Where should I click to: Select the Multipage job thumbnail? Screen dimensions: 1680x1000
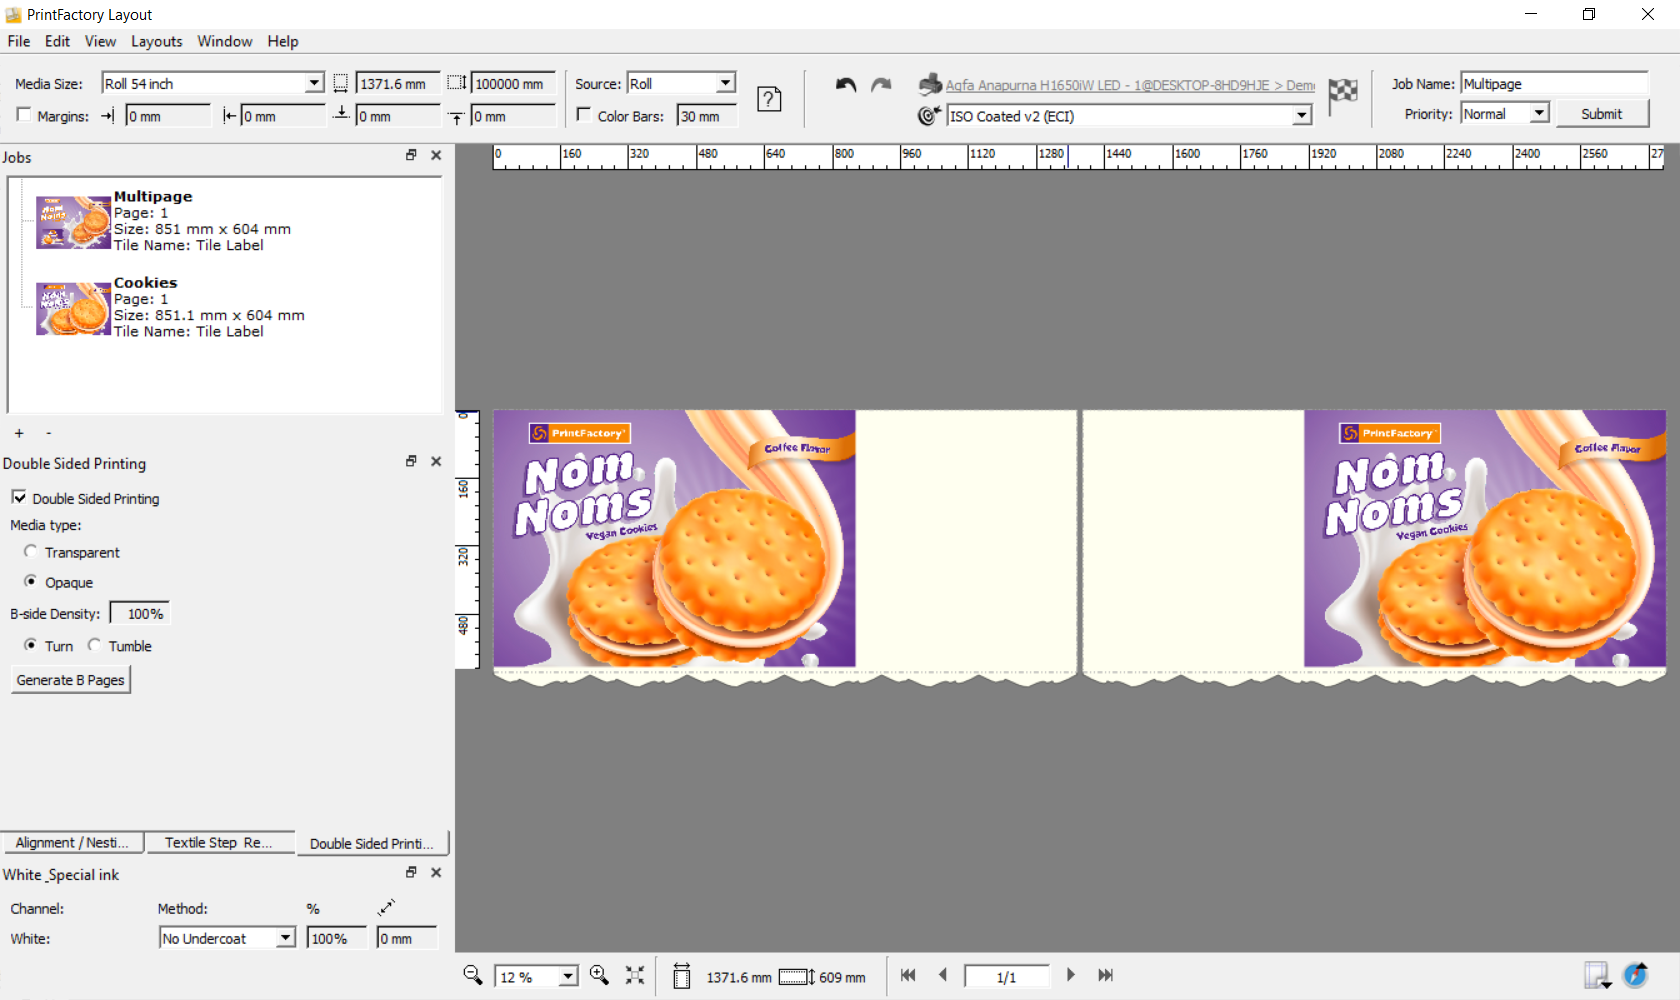coord(73,222)
